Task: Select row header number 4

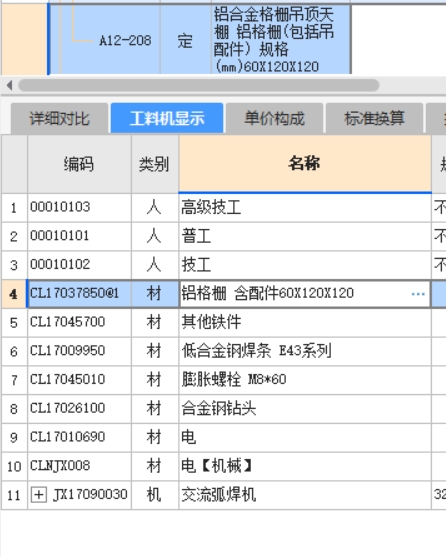Action: click(14, 294)
